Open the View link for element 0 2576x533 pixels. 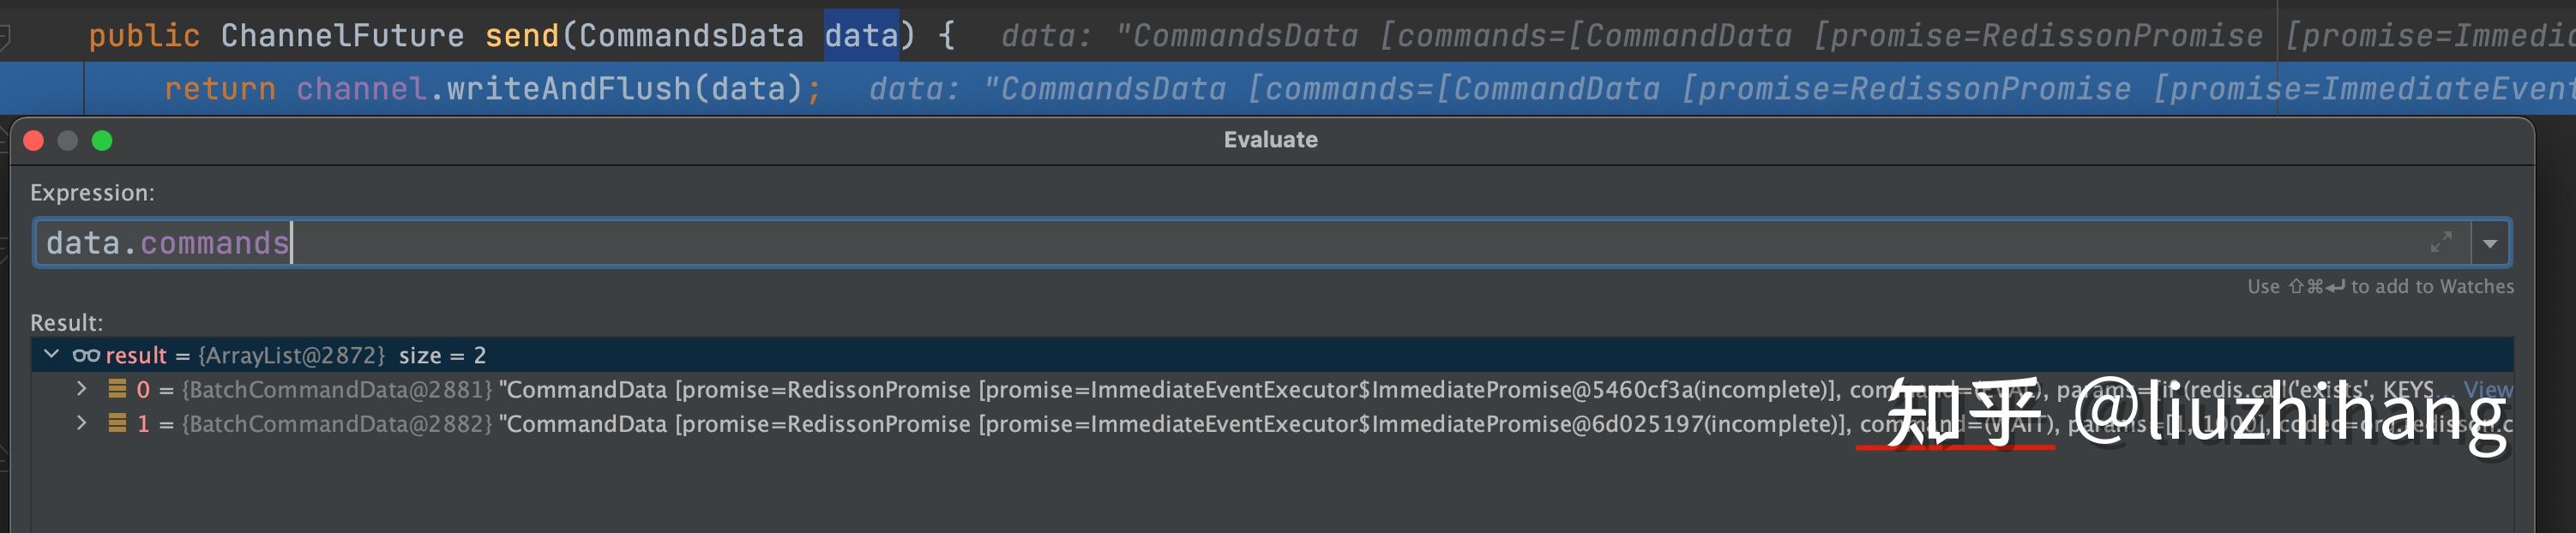pyautogui.click(x=2487, y=390)
